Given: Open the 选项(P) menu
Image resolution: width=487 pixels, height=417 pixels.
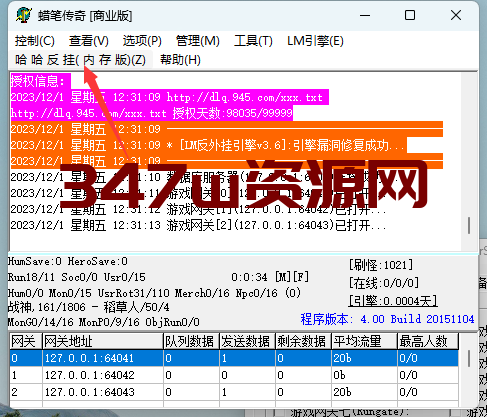Looking at the screenshot, I should point(142,41).
